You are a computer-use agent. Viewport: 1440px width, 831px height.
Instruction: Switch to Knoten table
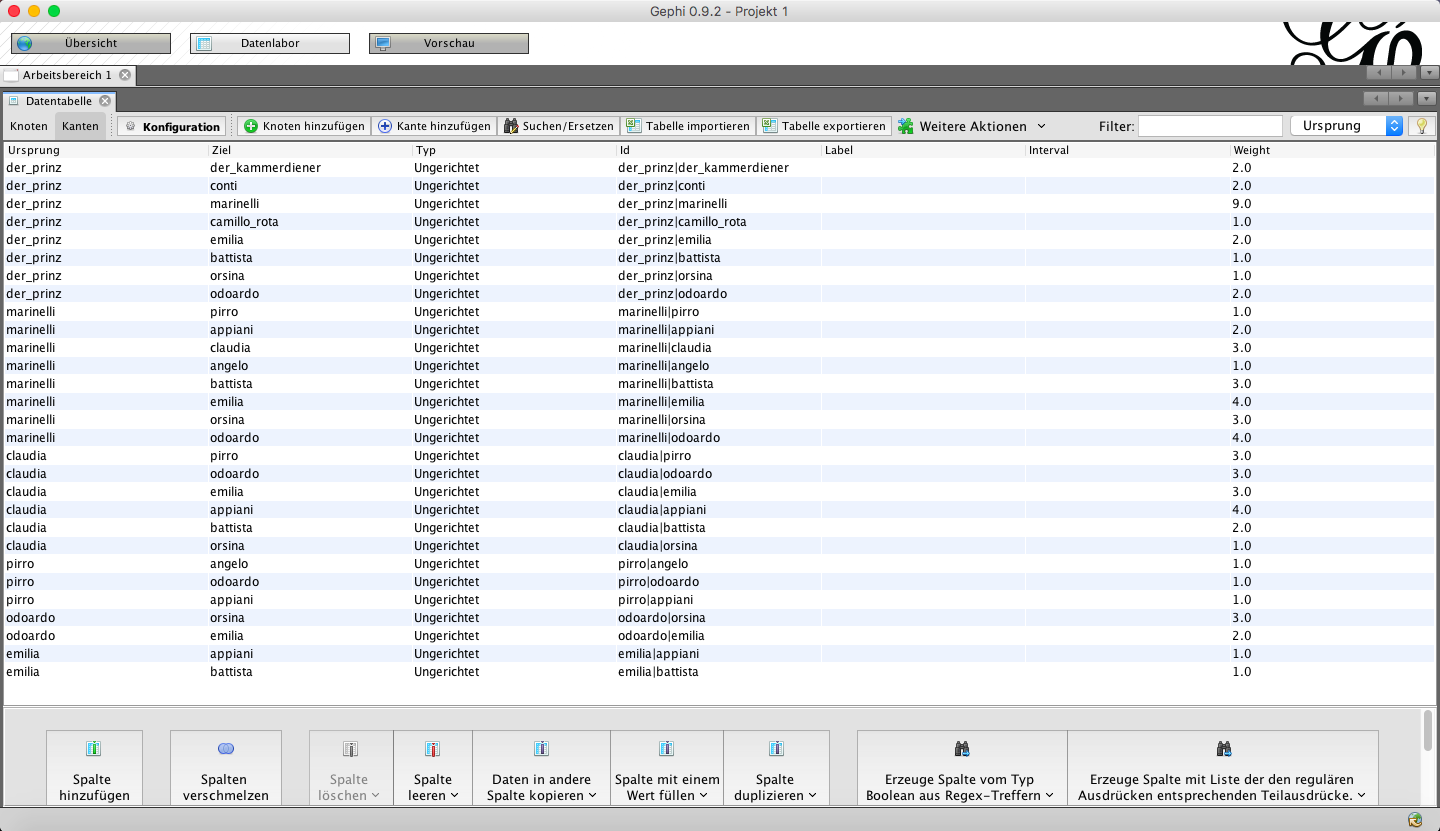[x=29, y=126]
